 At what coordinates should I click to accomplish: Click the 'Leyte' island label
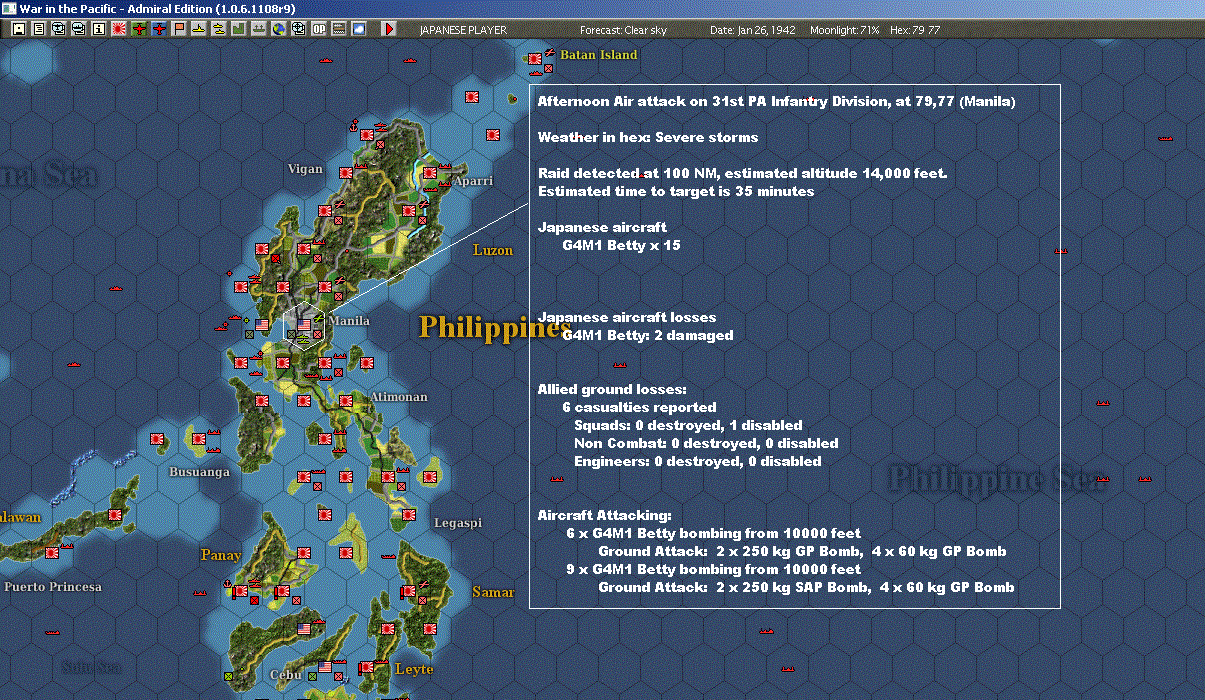[414, 669]
